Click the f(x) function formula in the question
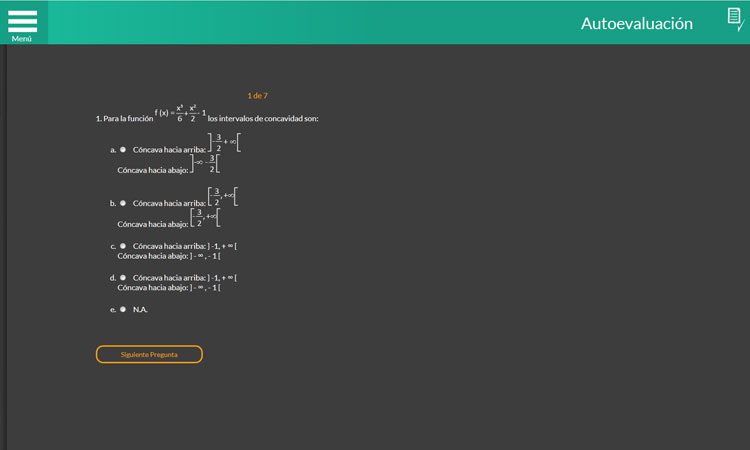750x450 pixels. click(180, 114)
